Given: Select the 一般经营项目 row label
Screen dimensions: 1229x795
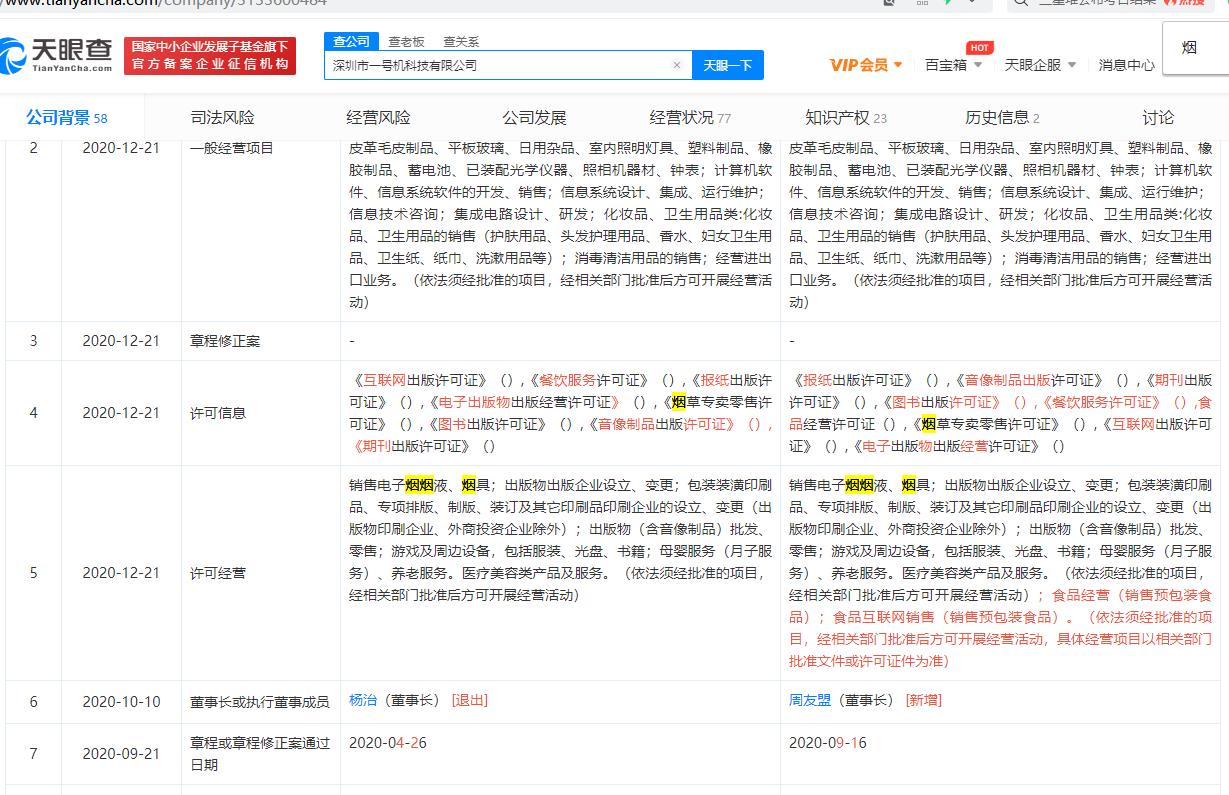Looking at the screenshot, I should (x=232, y=148).
